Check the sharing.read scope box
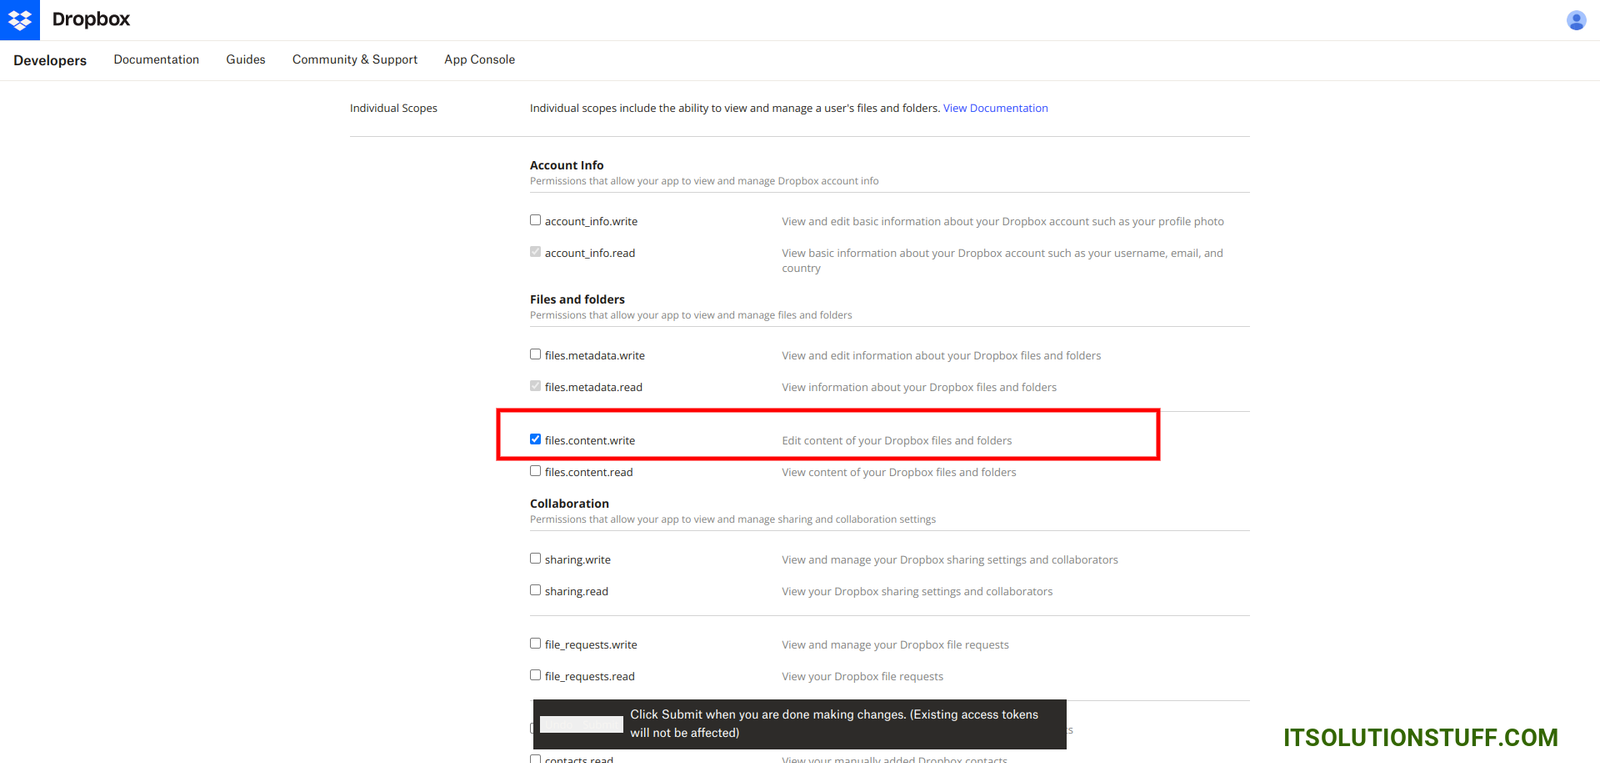The height and width of the screenshot is (763, 1600). pyautogui.click(x=536, y=590)
